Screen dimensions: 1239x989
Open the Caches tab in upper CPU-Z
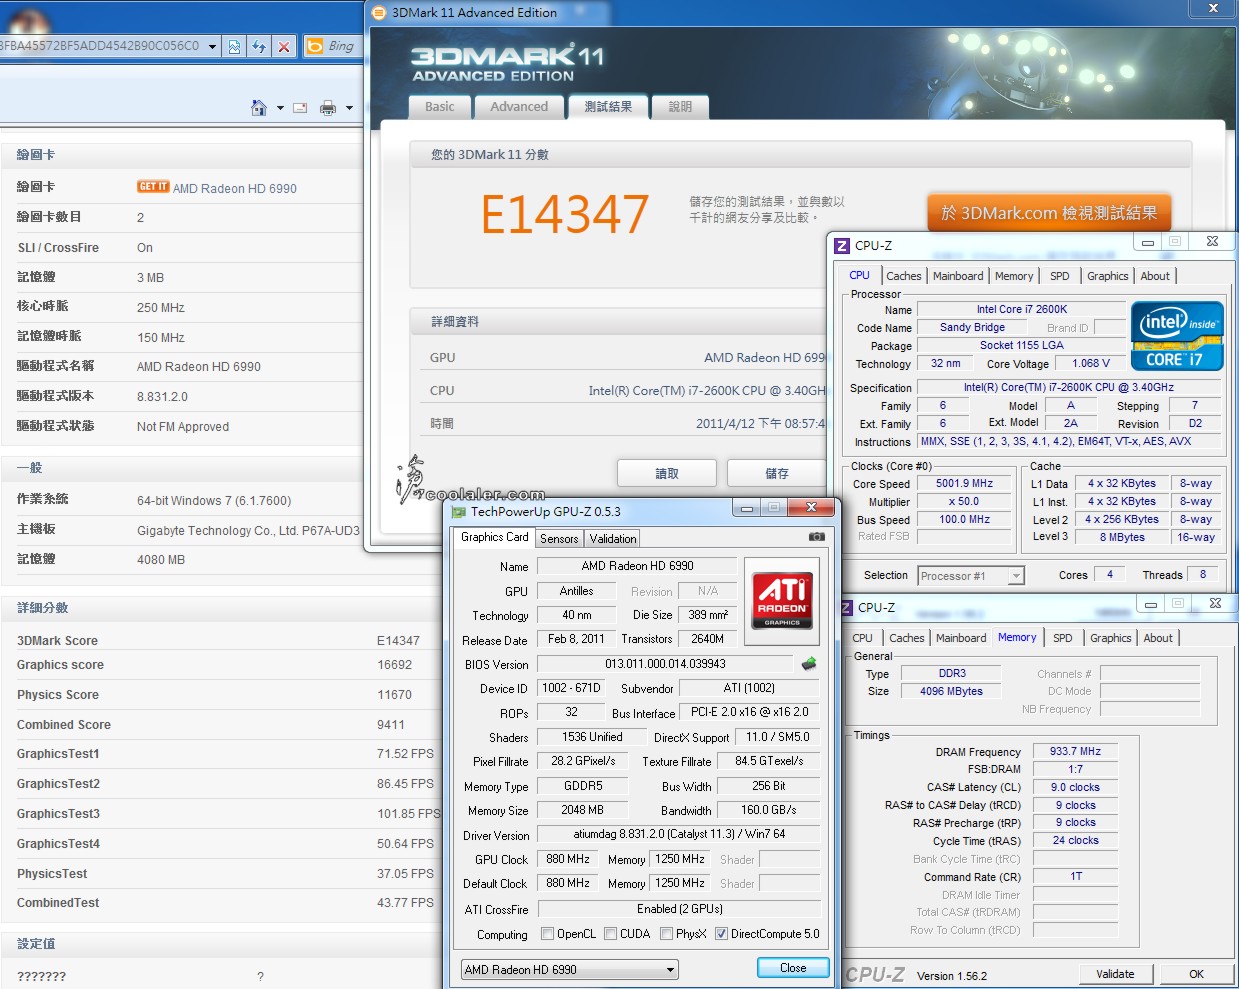(x=904, y=276)
